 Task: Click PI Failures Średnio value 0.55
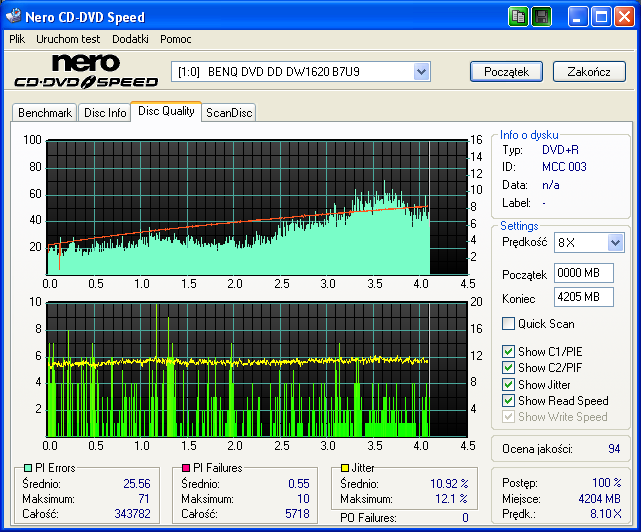(299, 484)
